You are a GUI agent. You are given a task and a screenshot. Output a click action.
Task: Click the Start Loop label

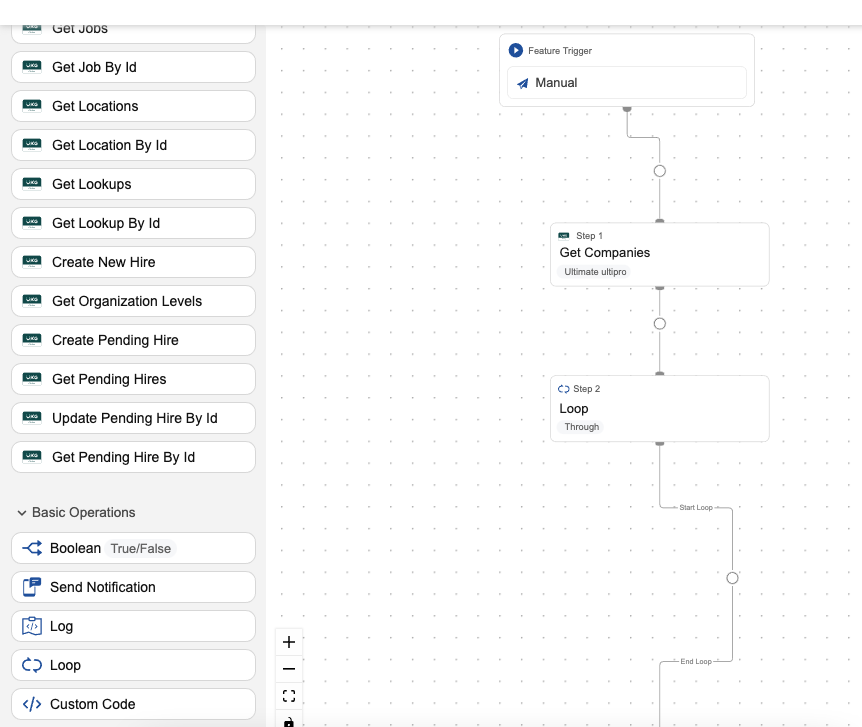click(x=696, y=508)
